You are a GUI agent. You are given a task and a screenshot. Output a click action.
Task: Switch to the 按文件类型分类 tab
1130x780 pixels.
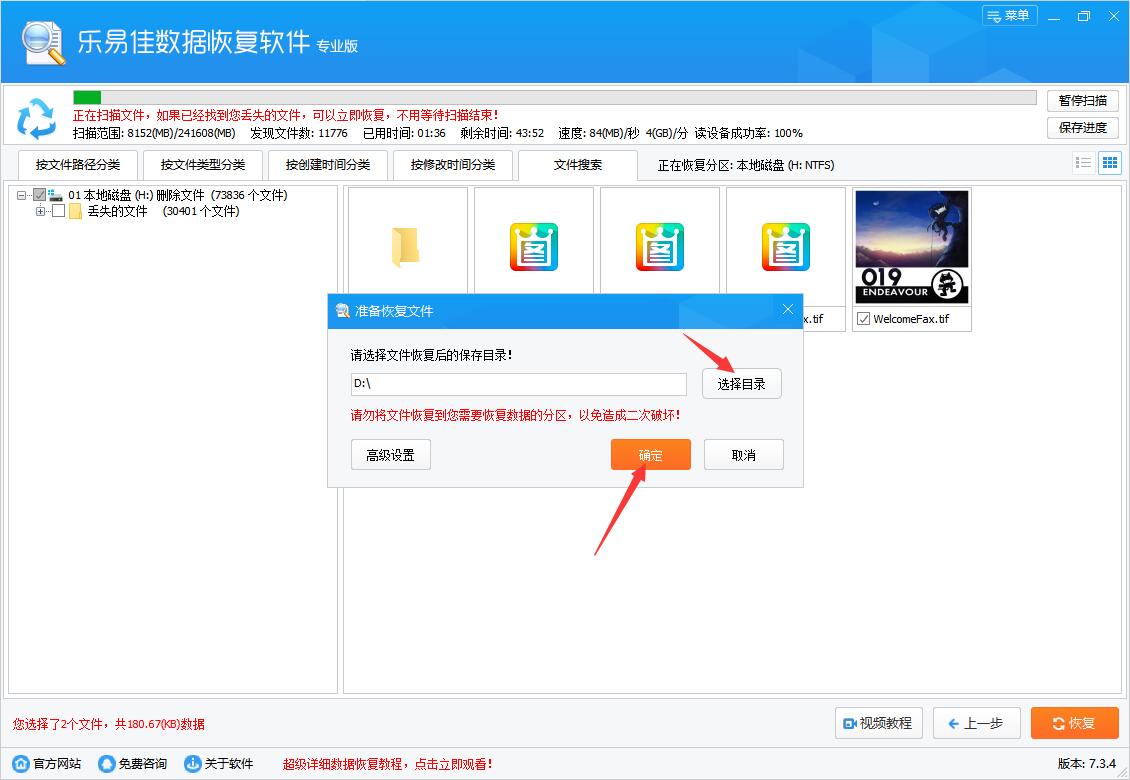click(x=202, y=164)
